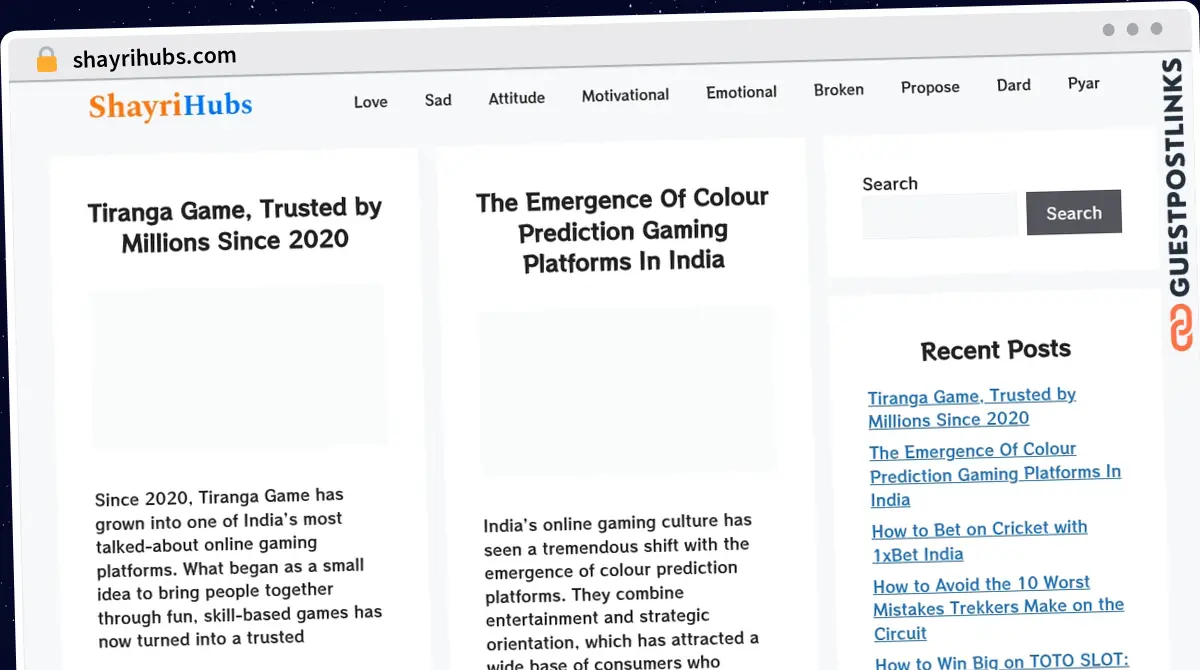Select the Attitude menu item

pyautogui.click(x=516, y=98)
